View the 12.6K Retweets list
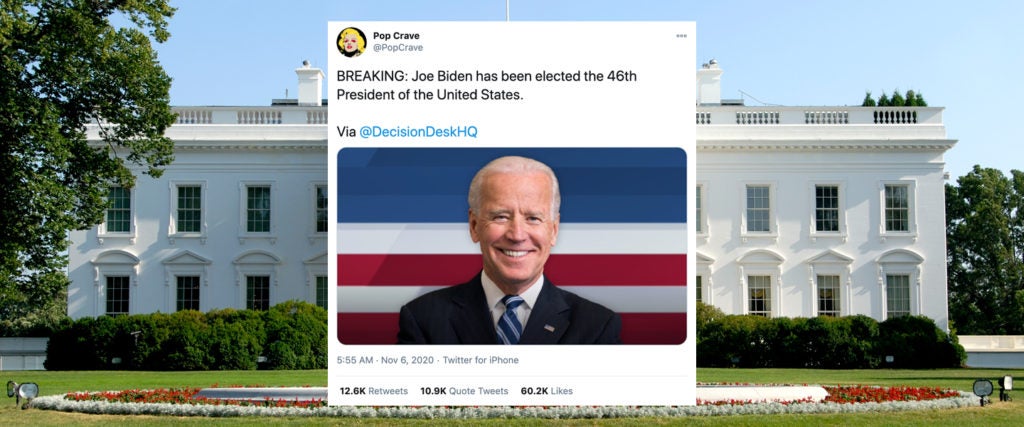Viewport: 1024px width, 427px height. (374, 391)
